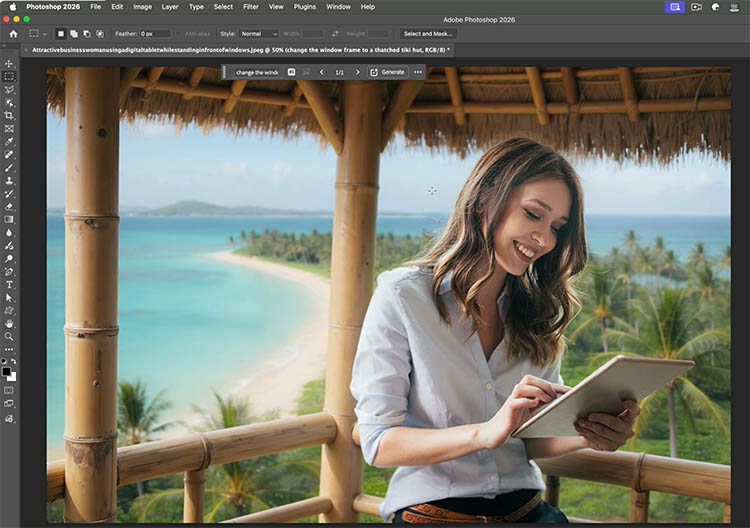Open the Layer menu
The width and height of the screenshot is (750, 528).
170,6
